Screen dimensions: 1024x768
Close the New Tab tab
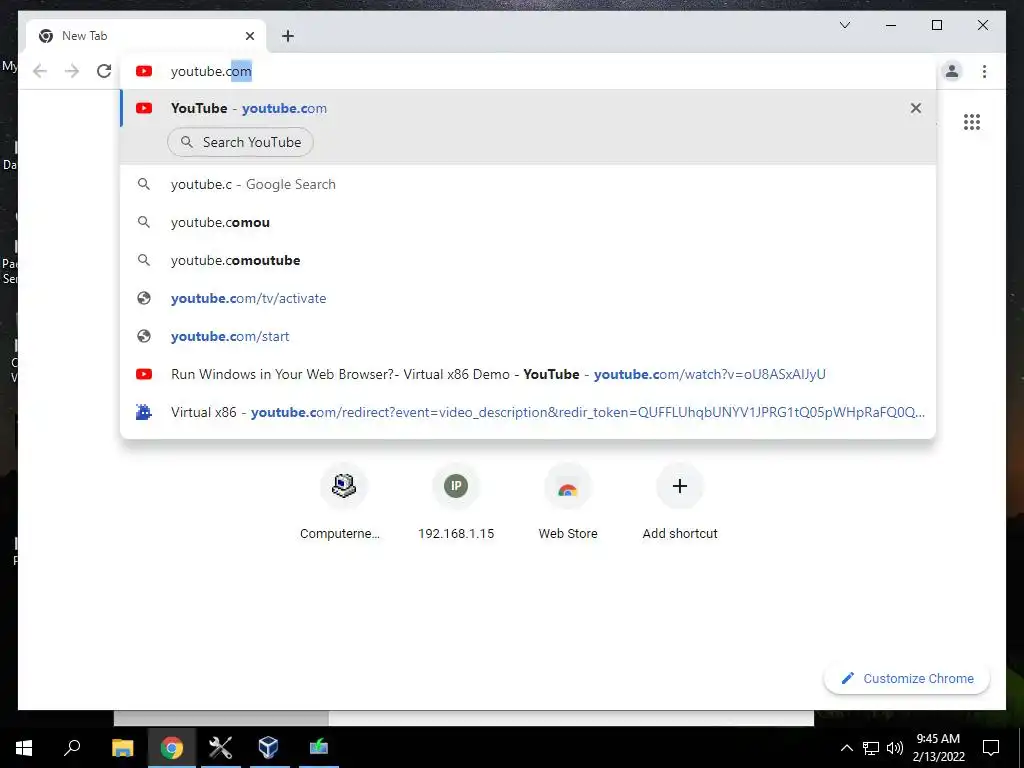click(x=249, y=36)
